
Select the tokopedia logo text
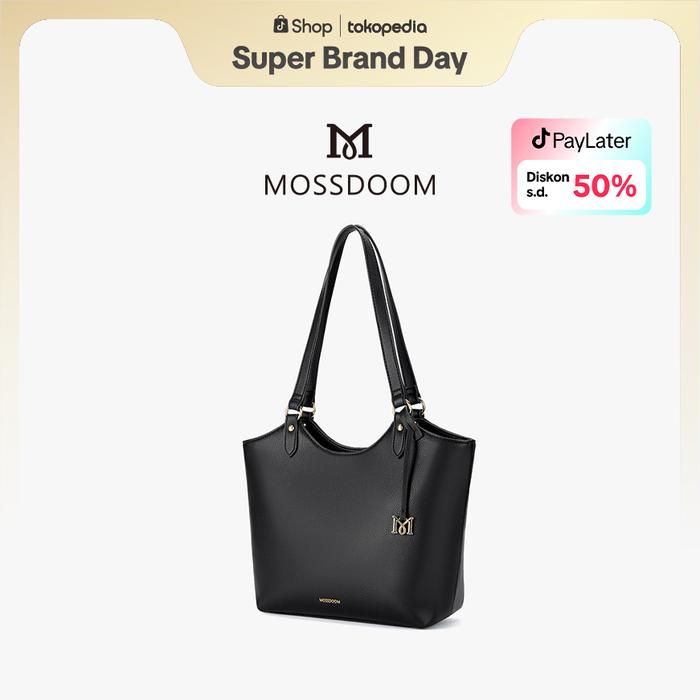(x=387, y=28)
